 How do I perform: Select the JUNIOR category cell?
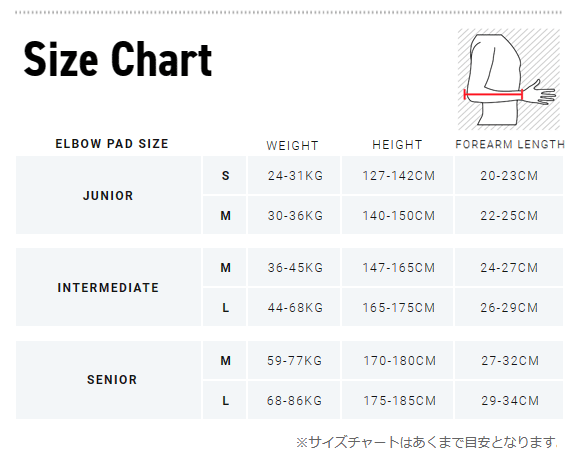pyautogui.click(x=108, y=195)
